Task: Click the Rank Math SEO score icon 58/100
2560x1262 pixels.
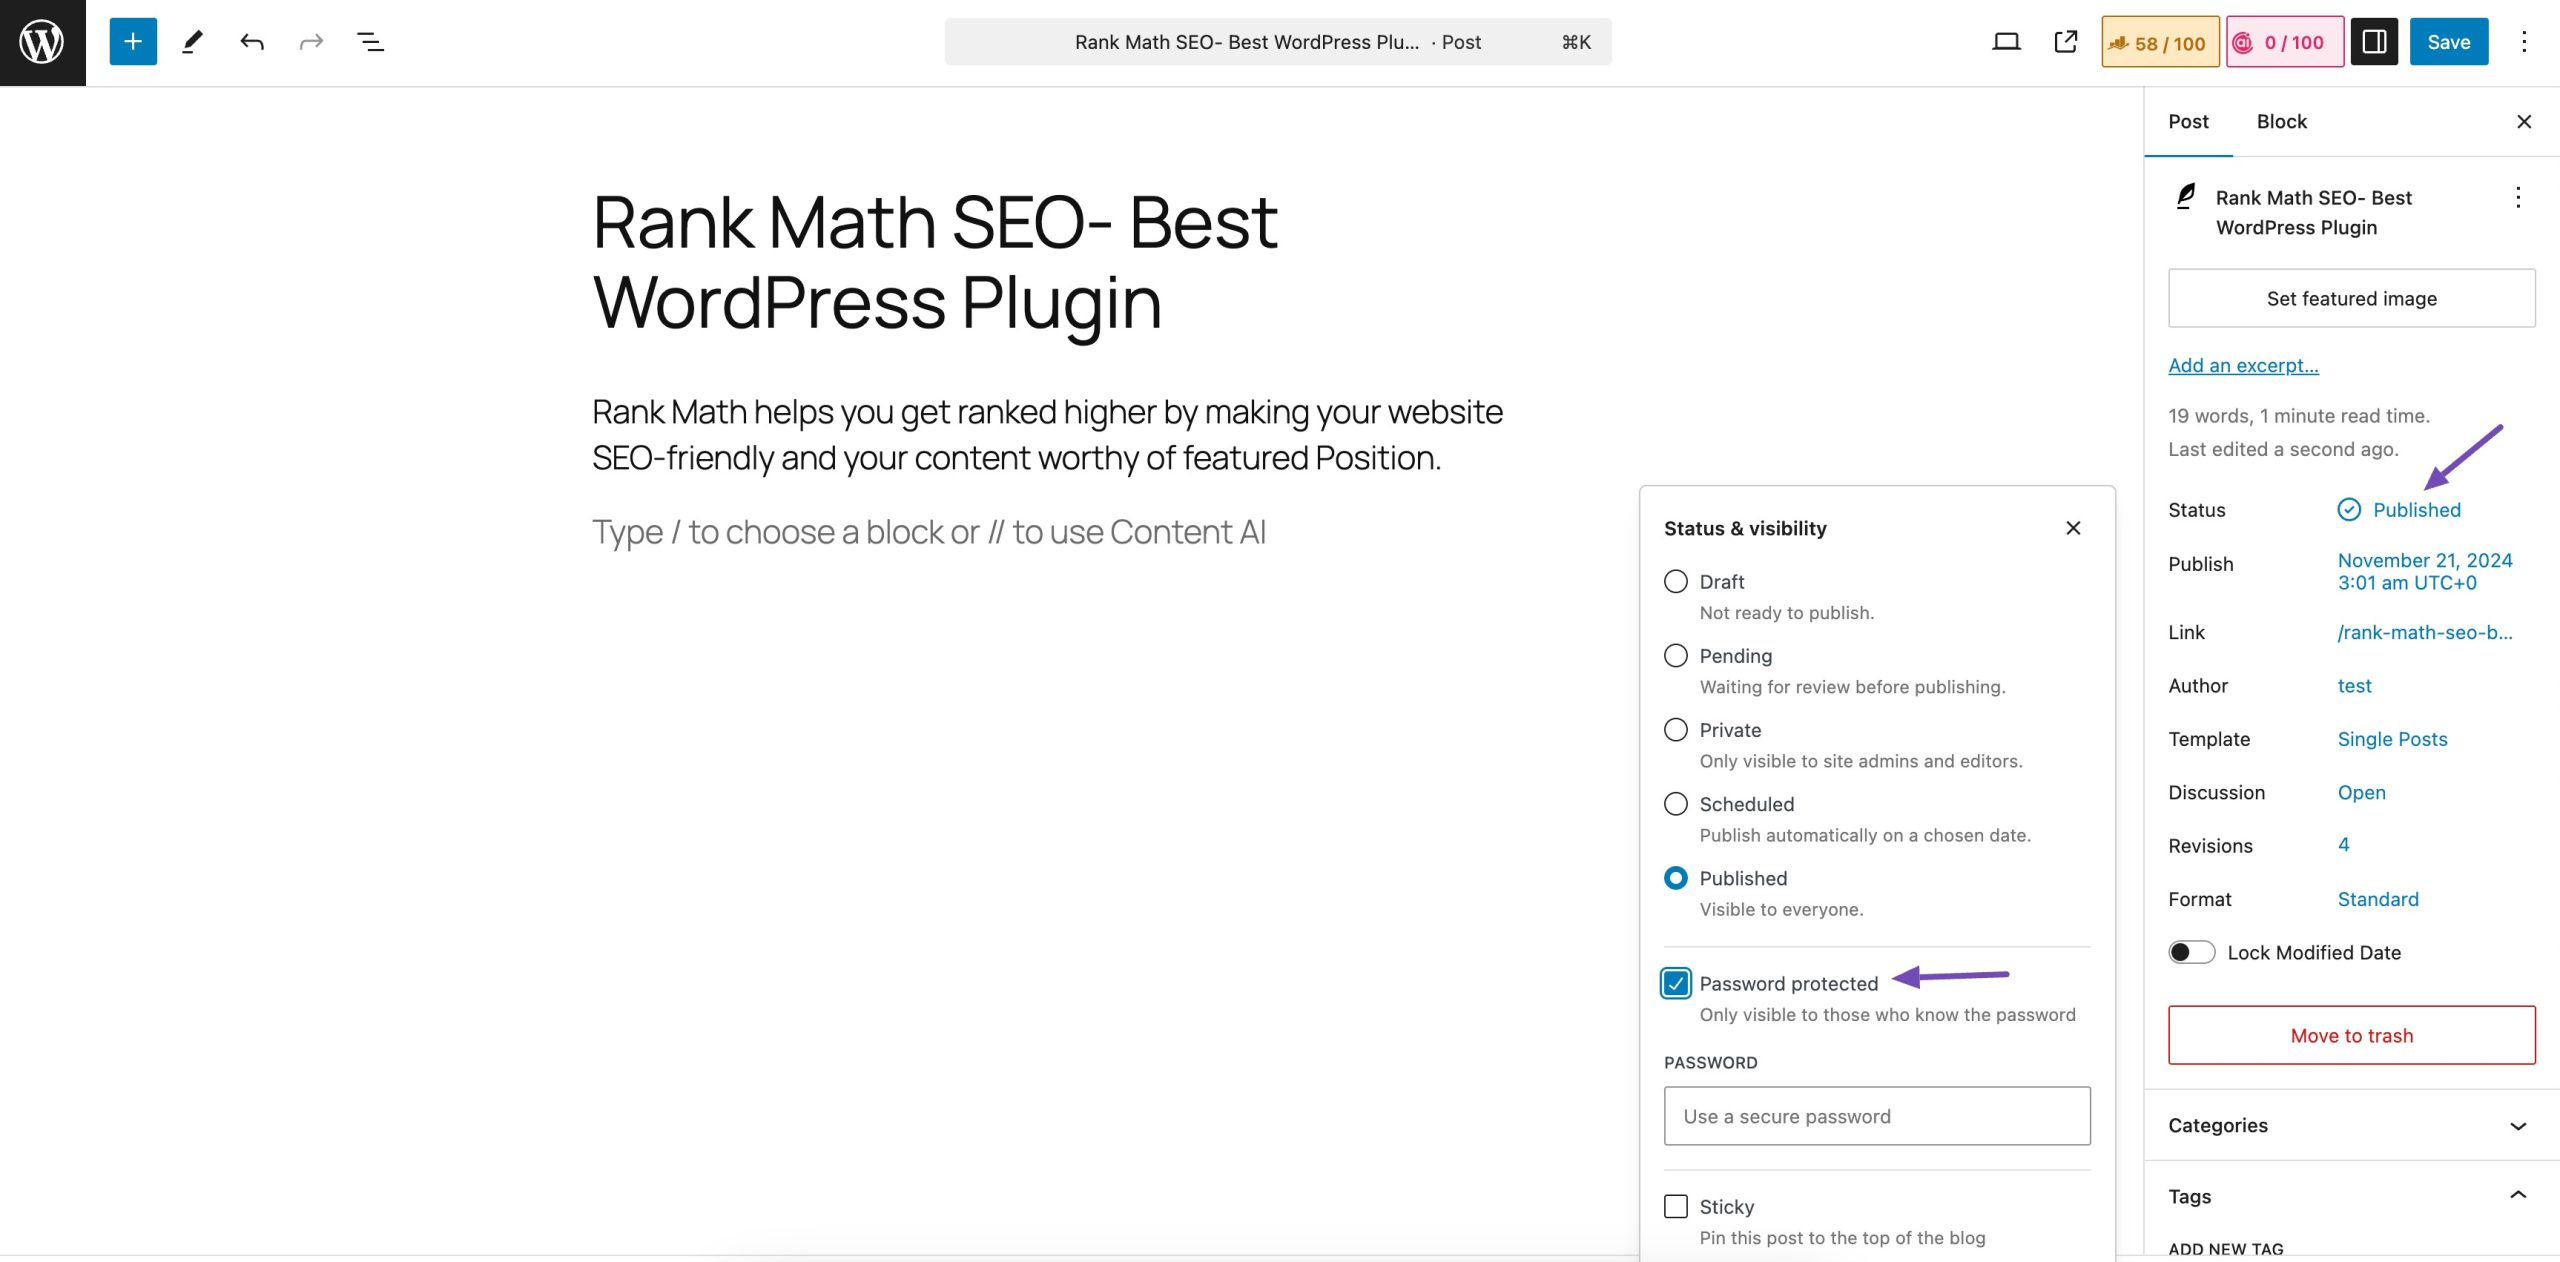Action: [x=2157, y=42]
